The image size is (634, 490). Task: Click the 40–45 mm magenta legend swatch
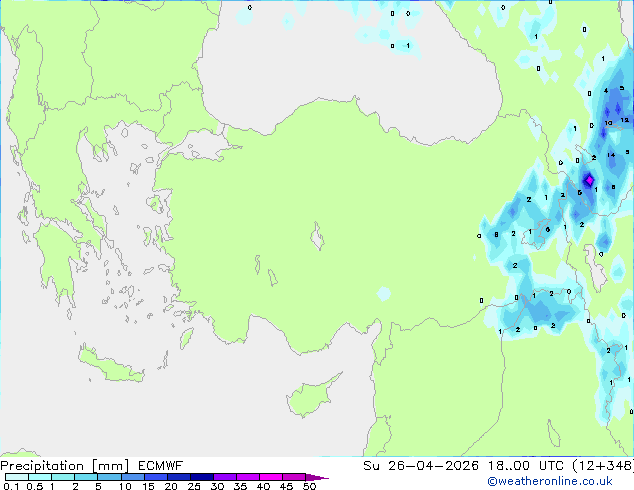point(271,477)
